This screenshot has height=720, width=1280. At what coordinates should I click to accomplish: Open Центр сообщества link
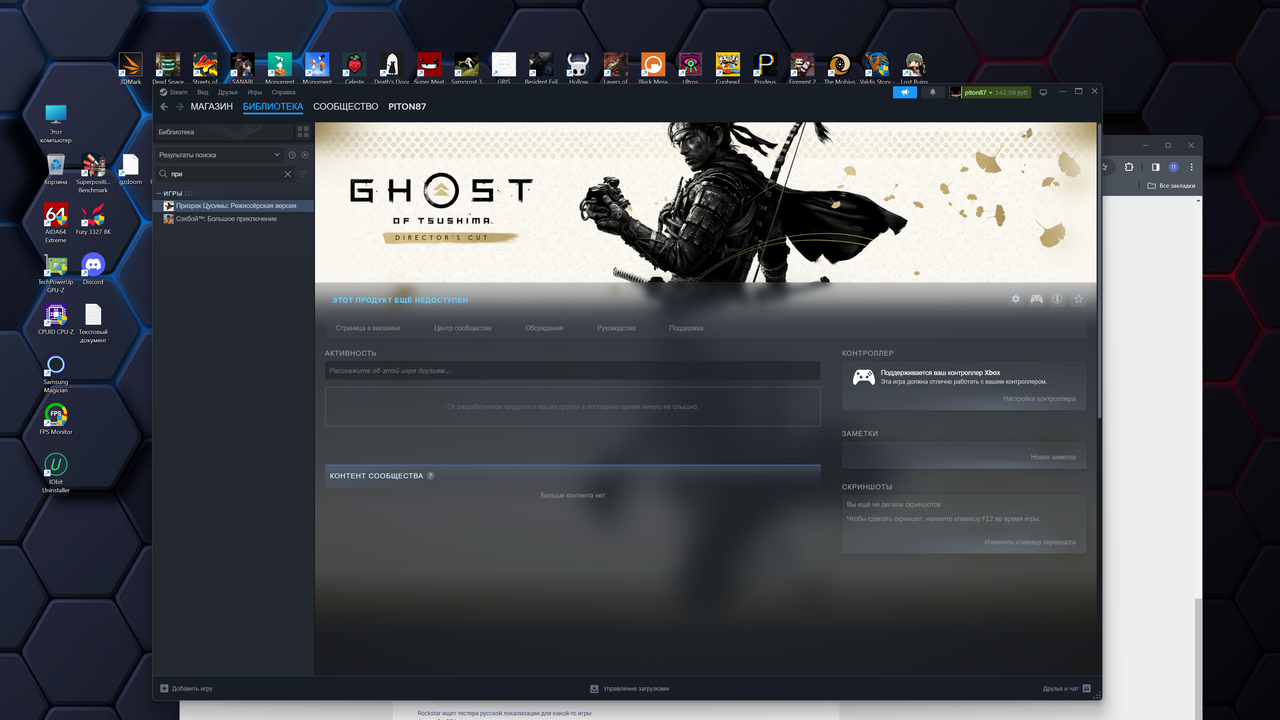[x=463, y=328]
